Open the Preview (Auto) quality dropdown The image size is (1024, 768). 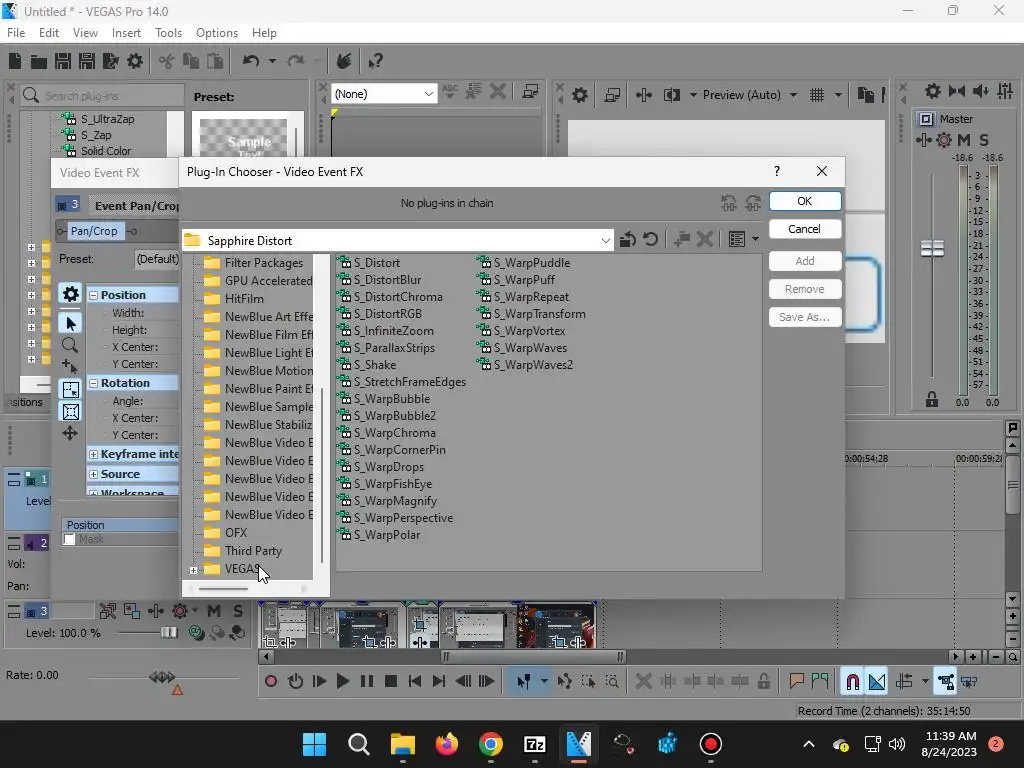tap(793, 95)
